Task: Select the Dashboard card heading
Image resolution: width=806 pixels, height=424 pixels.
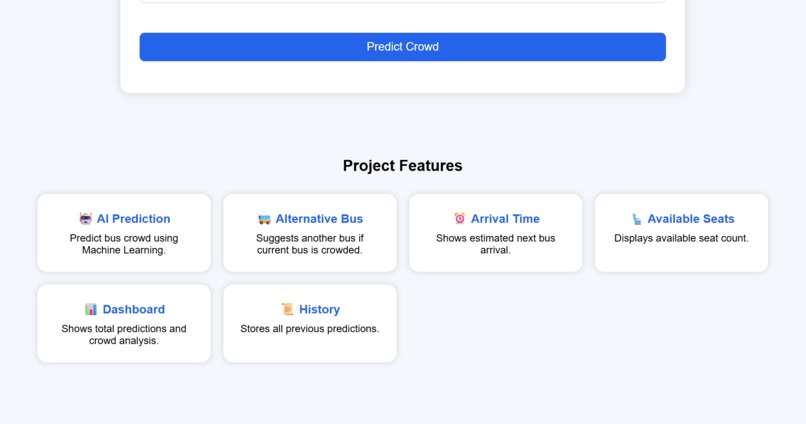Action: point(134,309)
